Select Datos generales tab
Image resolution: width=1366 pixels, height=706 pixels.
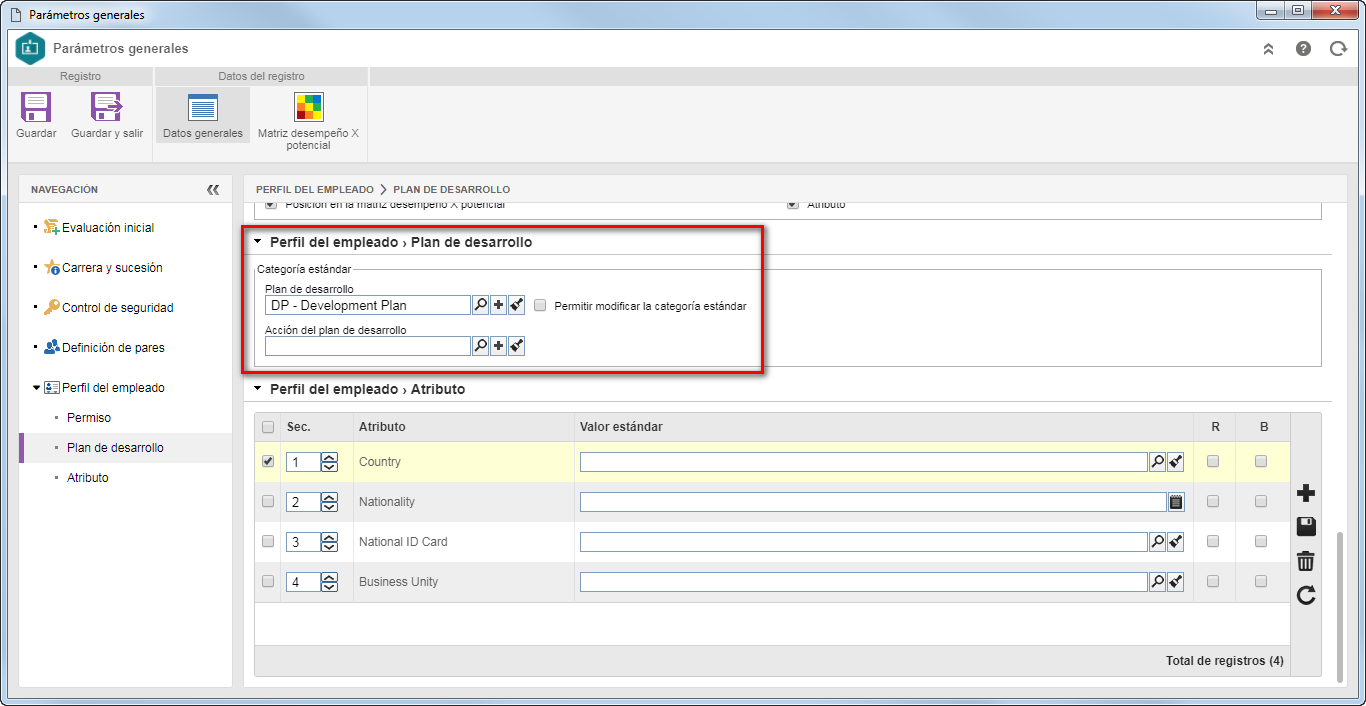coord(202,114)
